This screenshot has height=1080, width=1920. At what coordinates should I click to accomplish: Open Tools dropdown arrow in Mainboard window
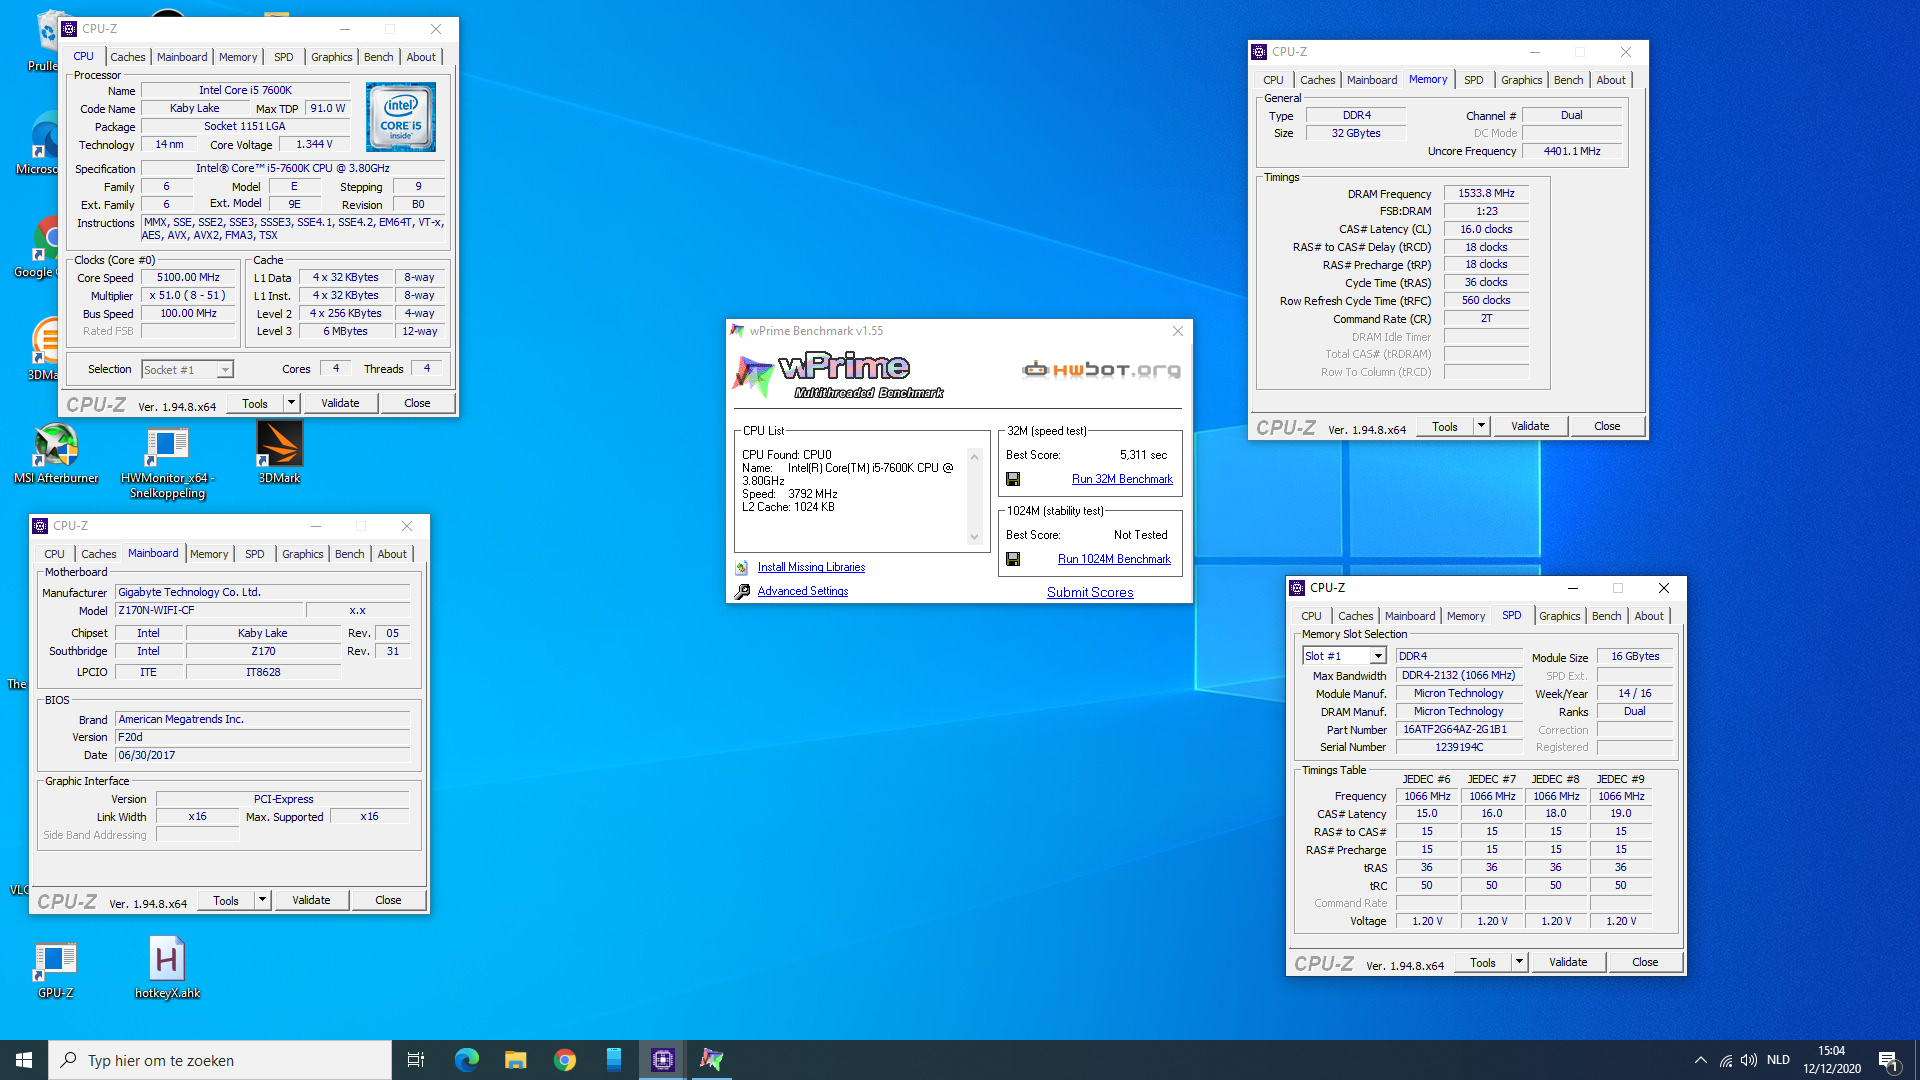pyautogui.click(x=262, y=900)
